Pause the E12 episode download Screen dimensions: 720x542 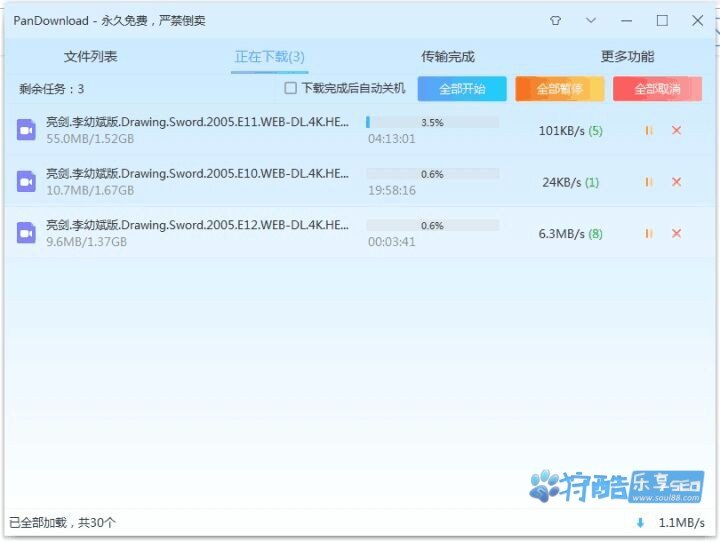649,234
